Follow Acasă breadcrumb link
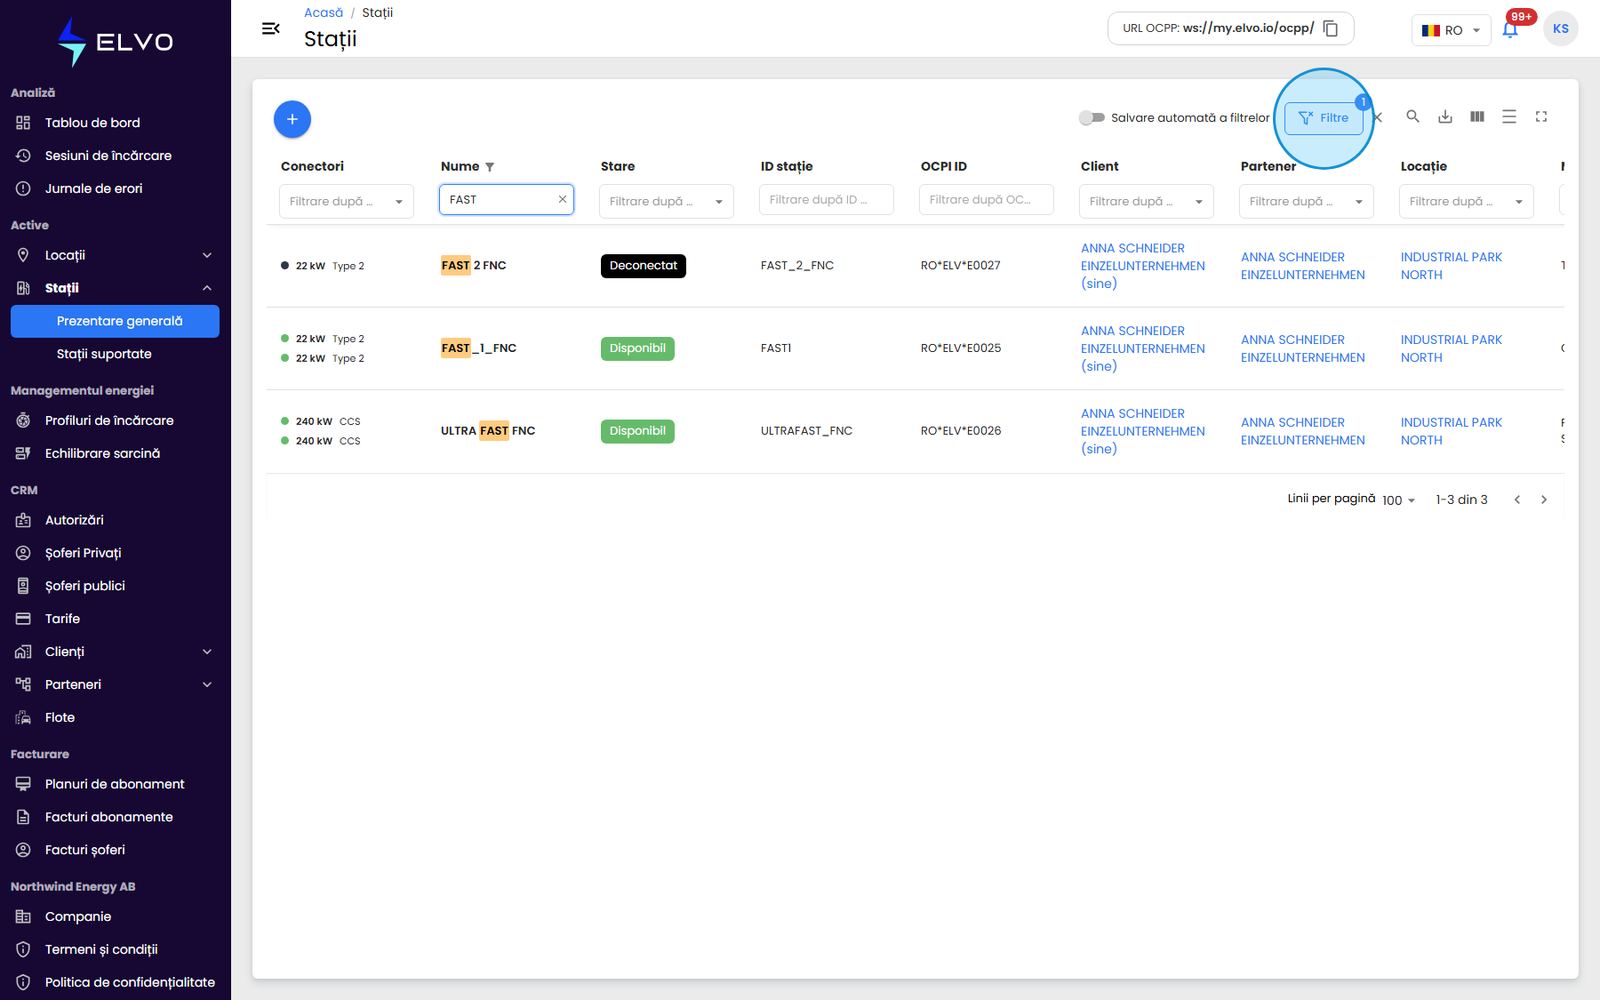The image size is (1600, 1000). pos(323,13)
